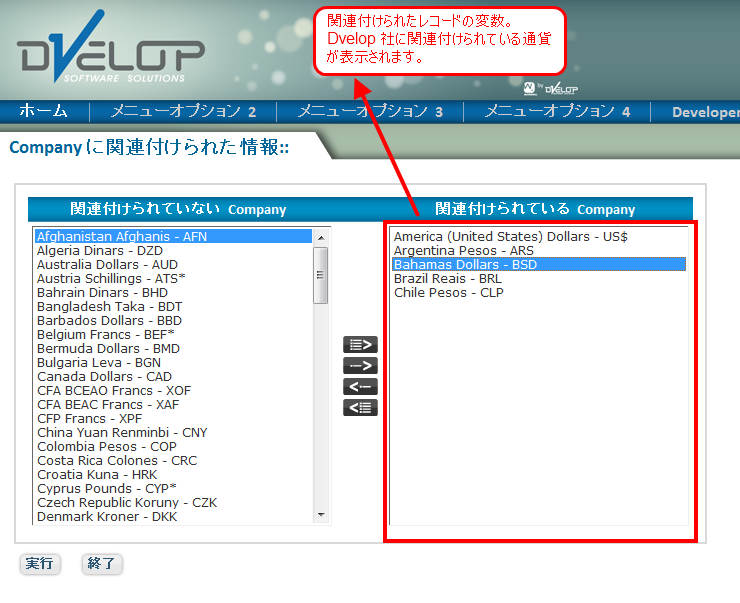Click the move-all-right arrow button
Viewport: 740px width, 603px height.
[x=360, y=345]
